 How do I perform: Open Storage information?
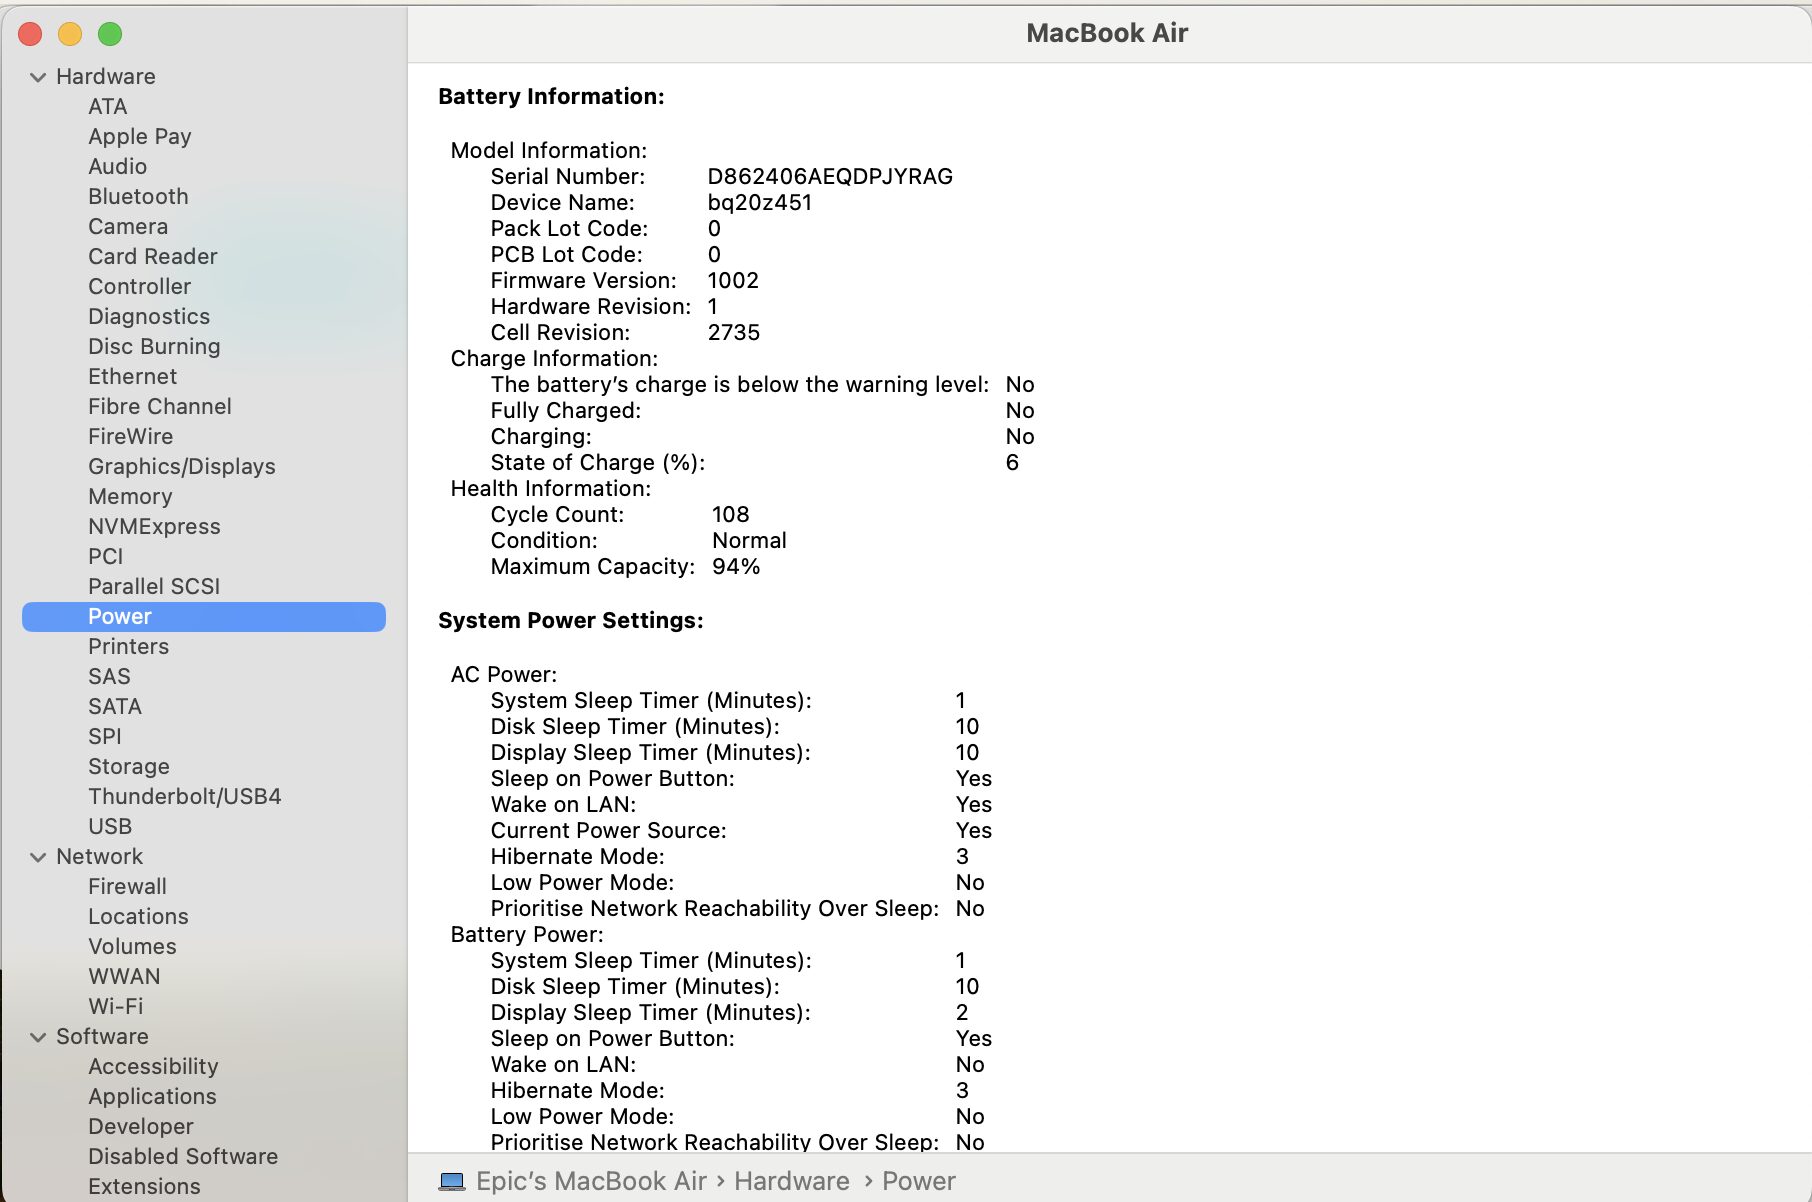(129, 767)
